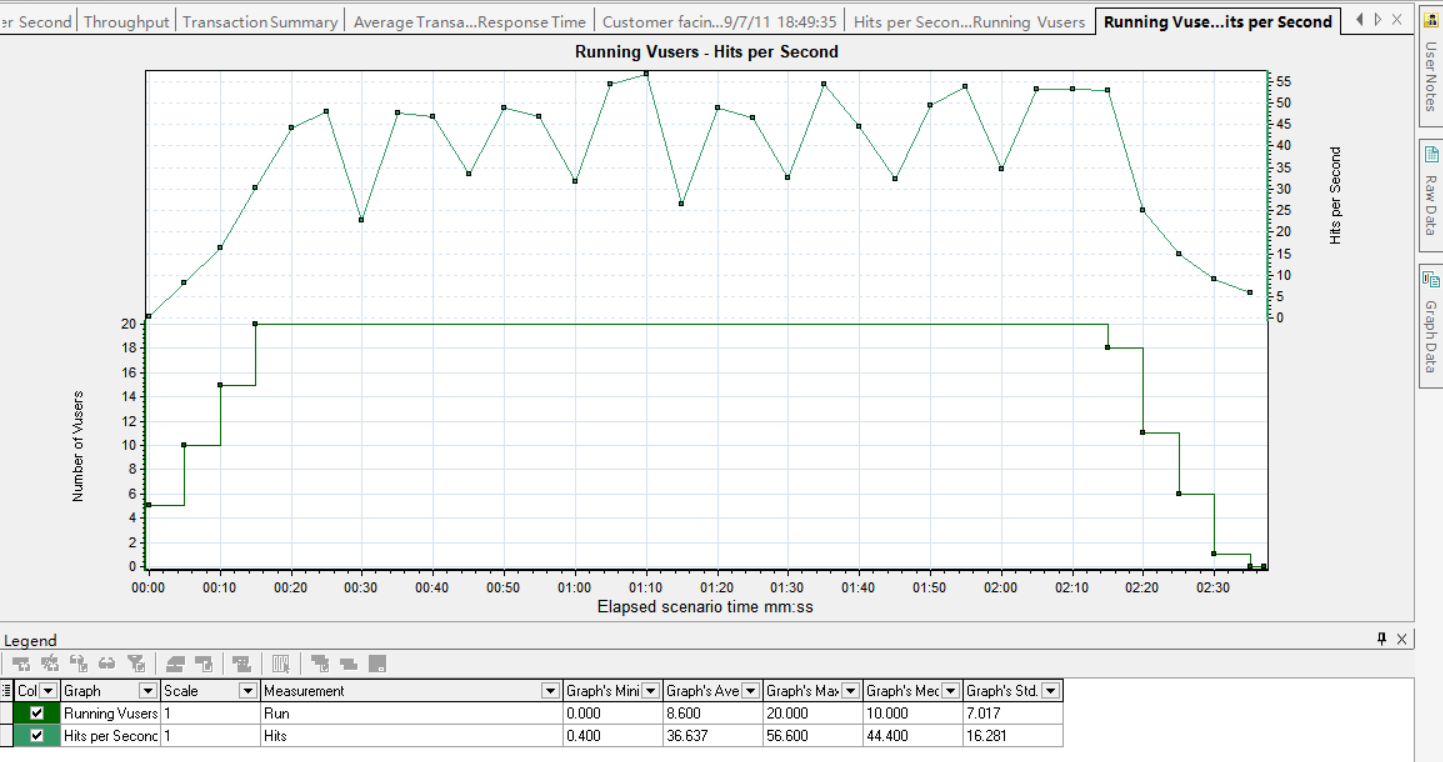Uncheck the Hits per Second legend checkbox
Screen dimensions: 1443x762
click(37, 736)
